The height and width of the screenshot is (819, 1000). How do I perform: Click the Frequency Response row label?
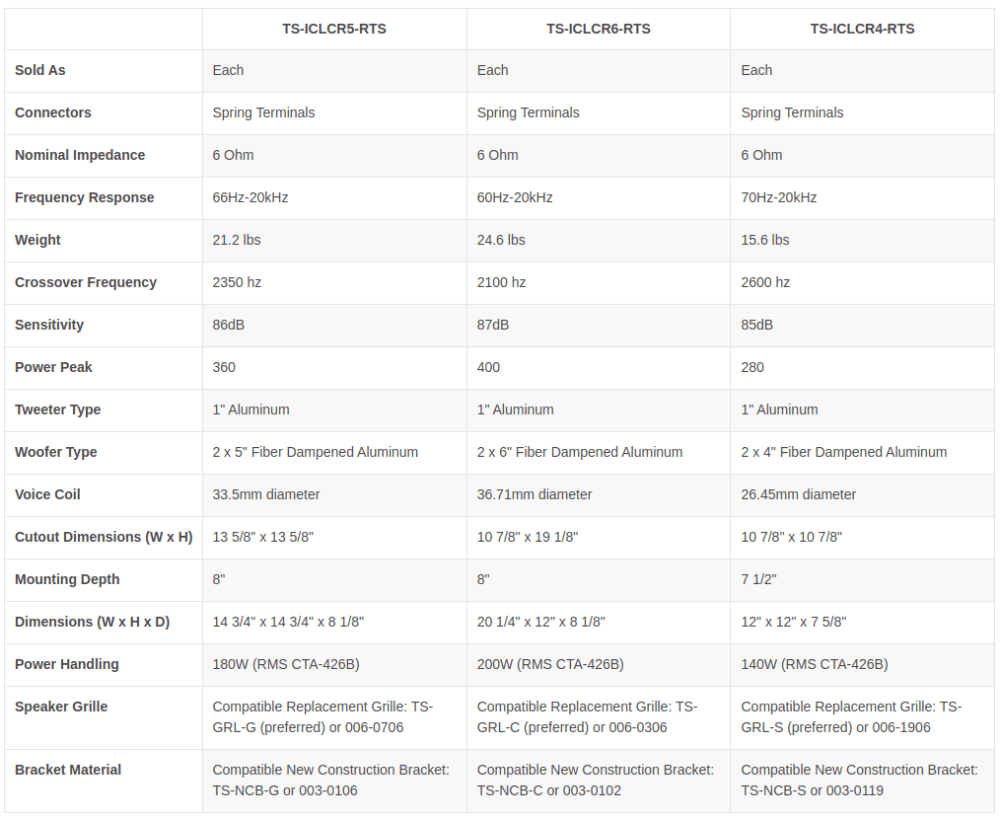click(x=84, y=198)
